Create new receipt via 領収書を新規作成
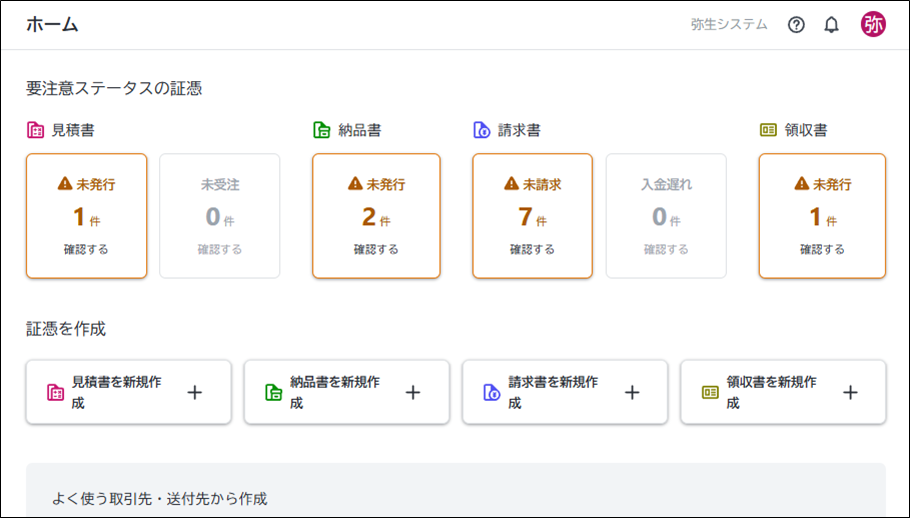Viewport: 910px width, 518px height. pos(783,392)
